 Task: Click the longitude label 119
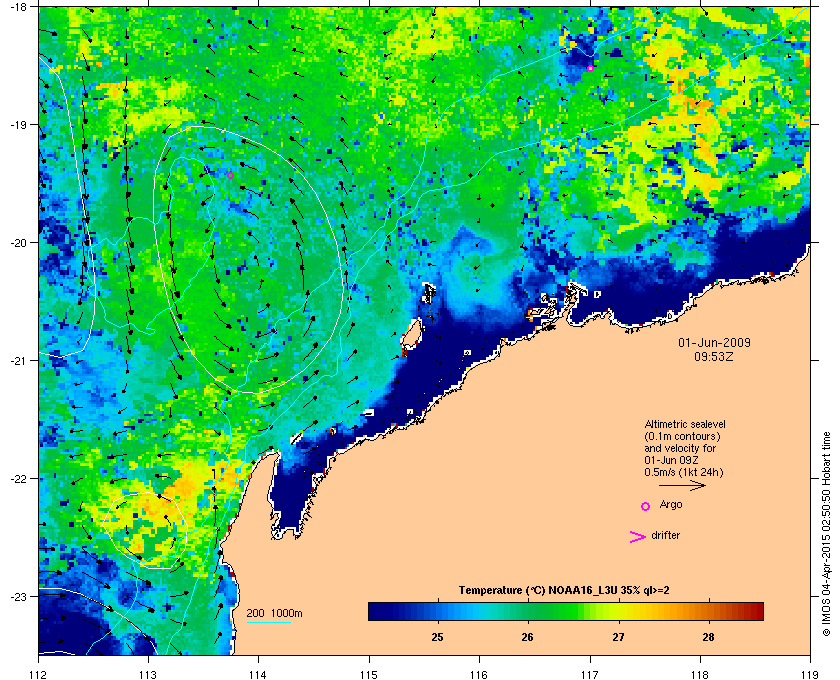point(810,674)
